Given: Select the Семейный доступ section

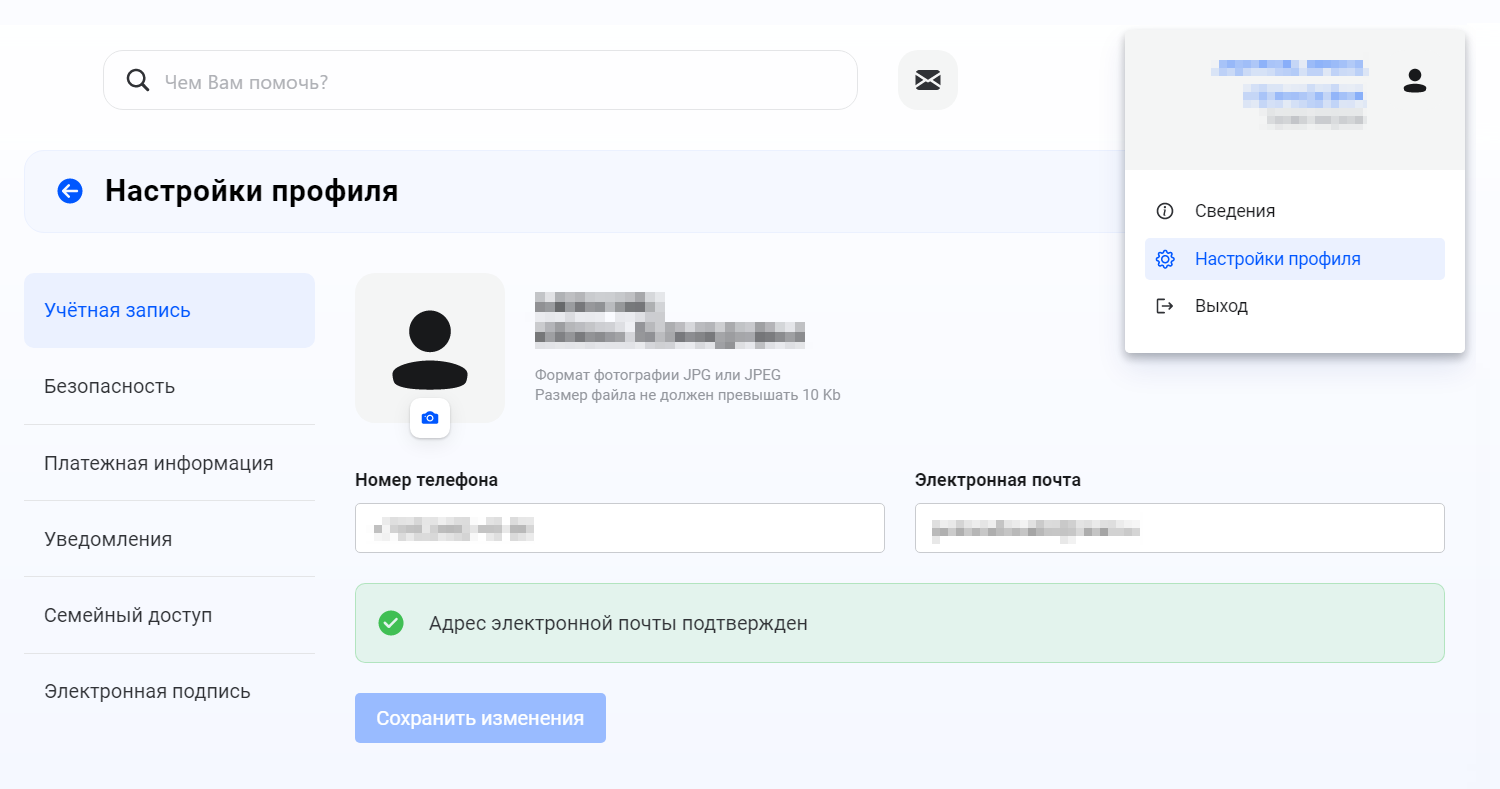Looking at the screenshot, I should [x=169, y=615].
